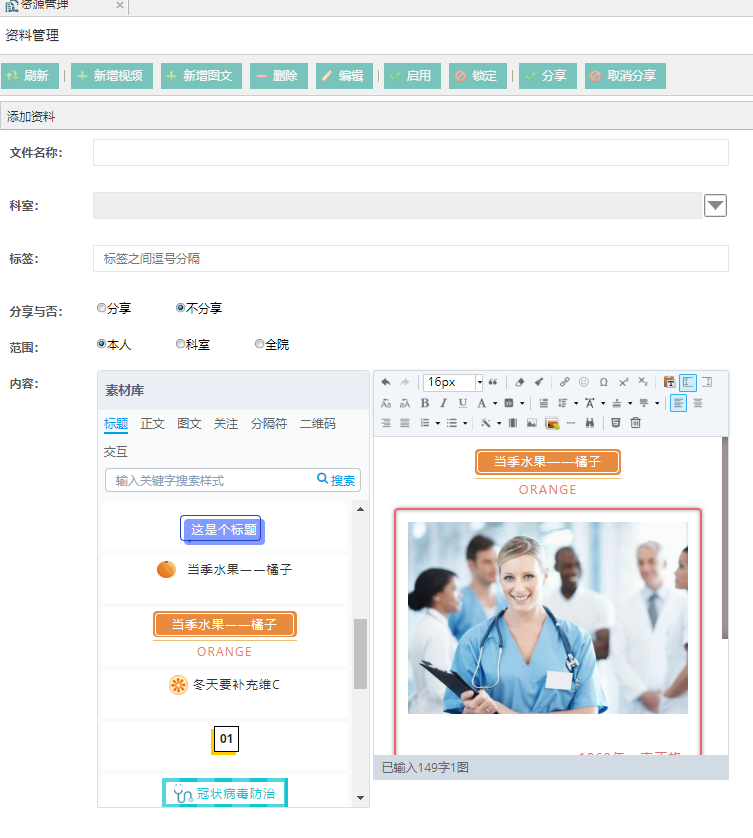Align text right in editor

point(386,423)
